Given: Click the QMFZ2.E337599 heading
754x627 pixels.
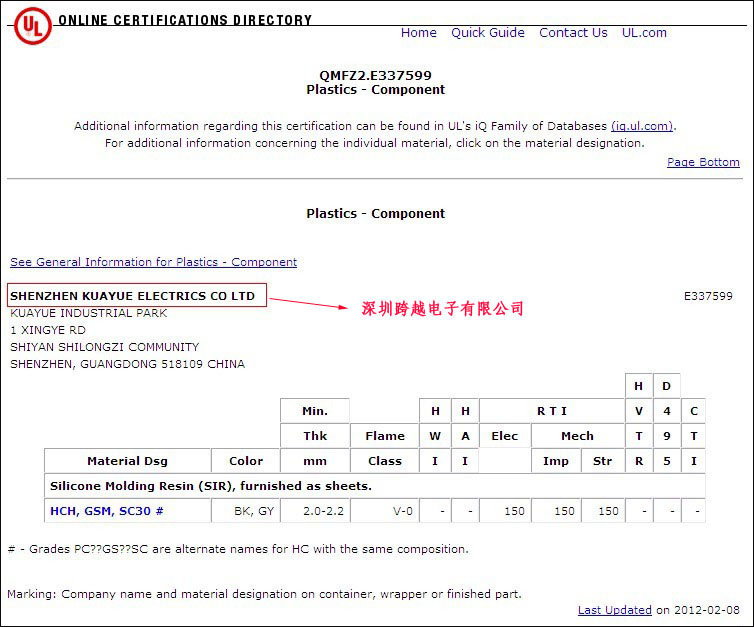Looking at the screenshot, I should pos(376,75).
